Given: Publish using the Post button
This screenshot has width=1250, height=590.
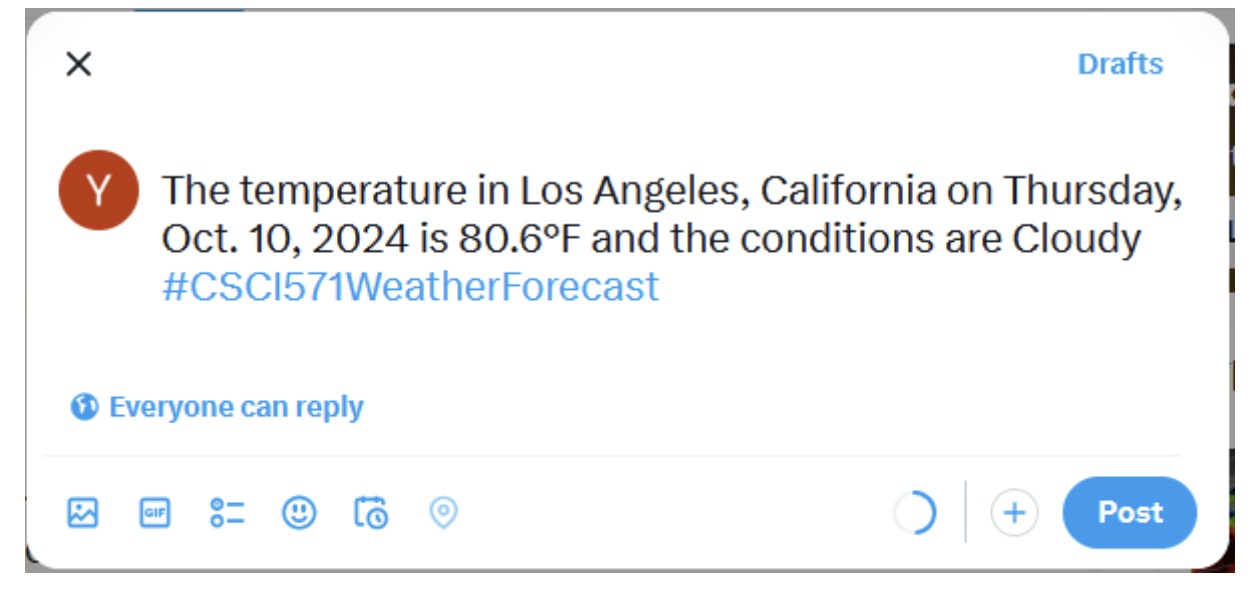Looking at the screenshot, I should pyautogui.click(x=1130, y=513).
